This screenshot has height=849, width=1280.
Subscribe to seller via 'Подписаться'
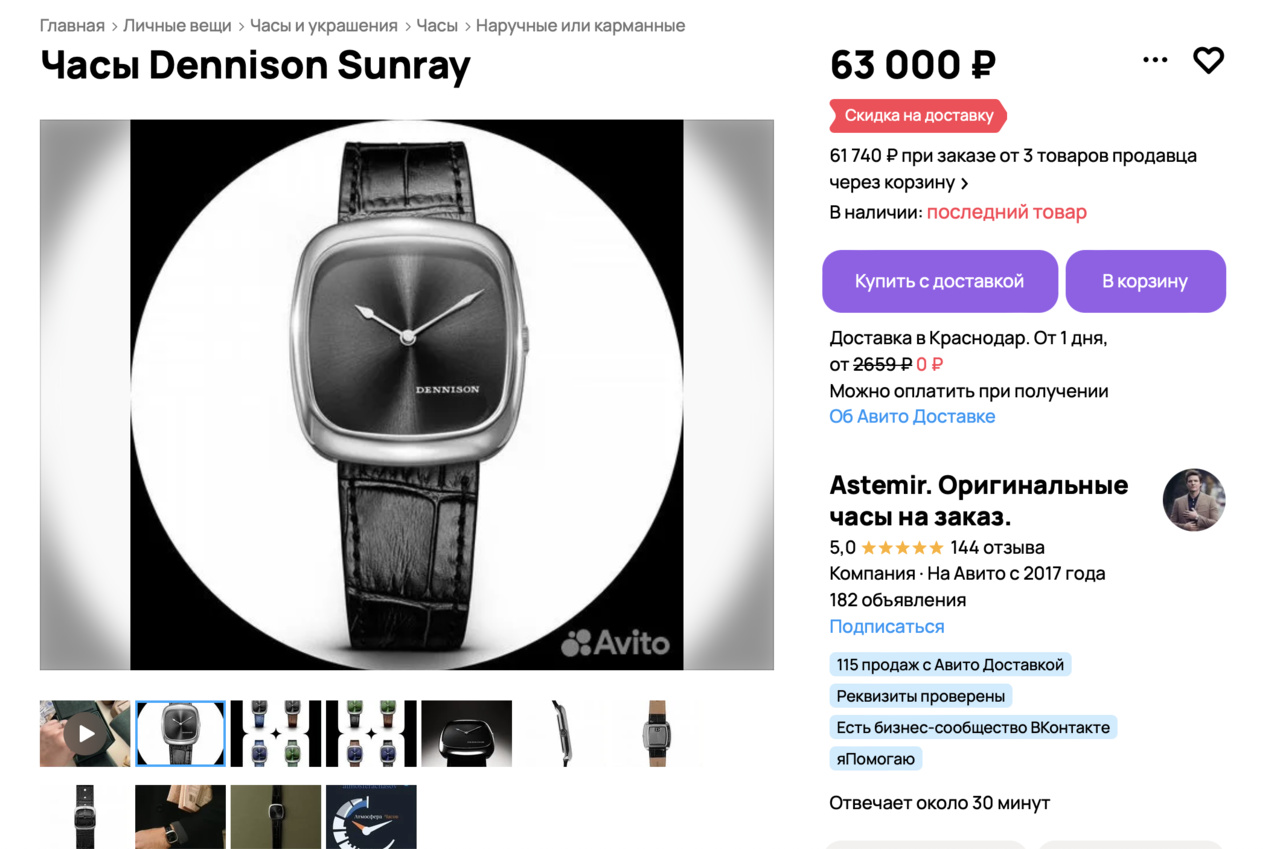[x=887, y=626]
